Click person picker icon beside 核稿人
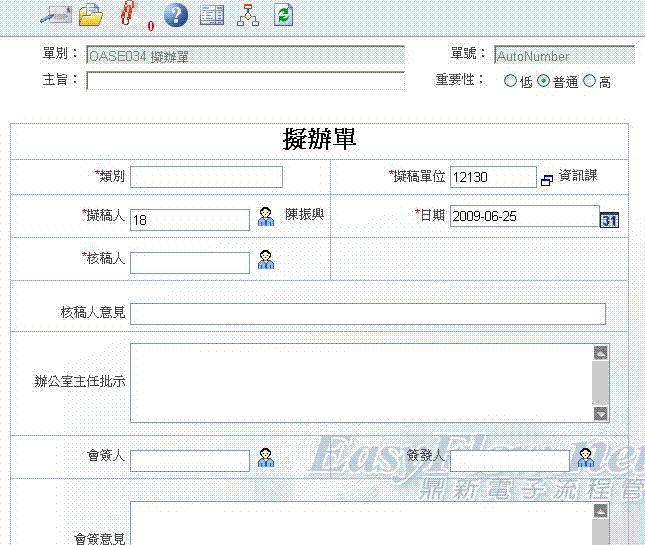The width and height of the screenshot is (645, 545). pos(266,260)
